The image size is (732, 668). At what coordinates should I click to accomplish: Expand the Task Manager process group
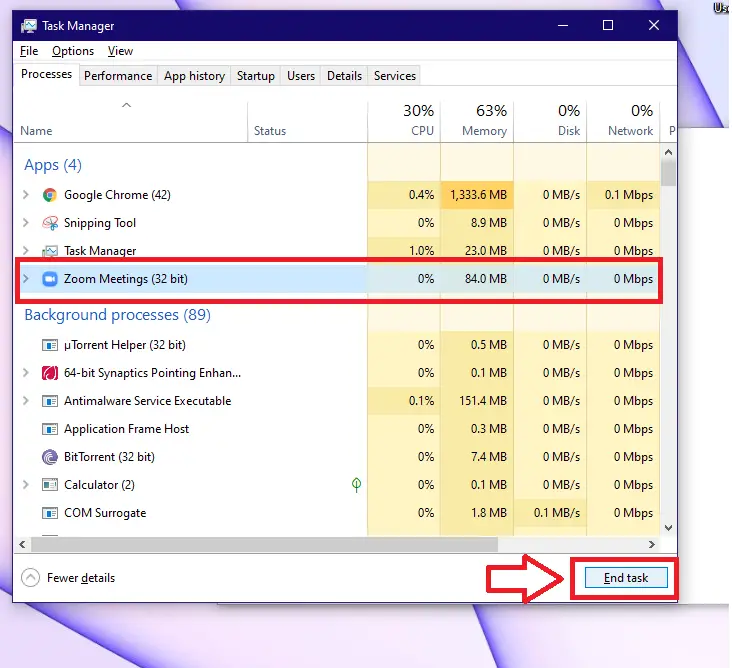point(26,251)
